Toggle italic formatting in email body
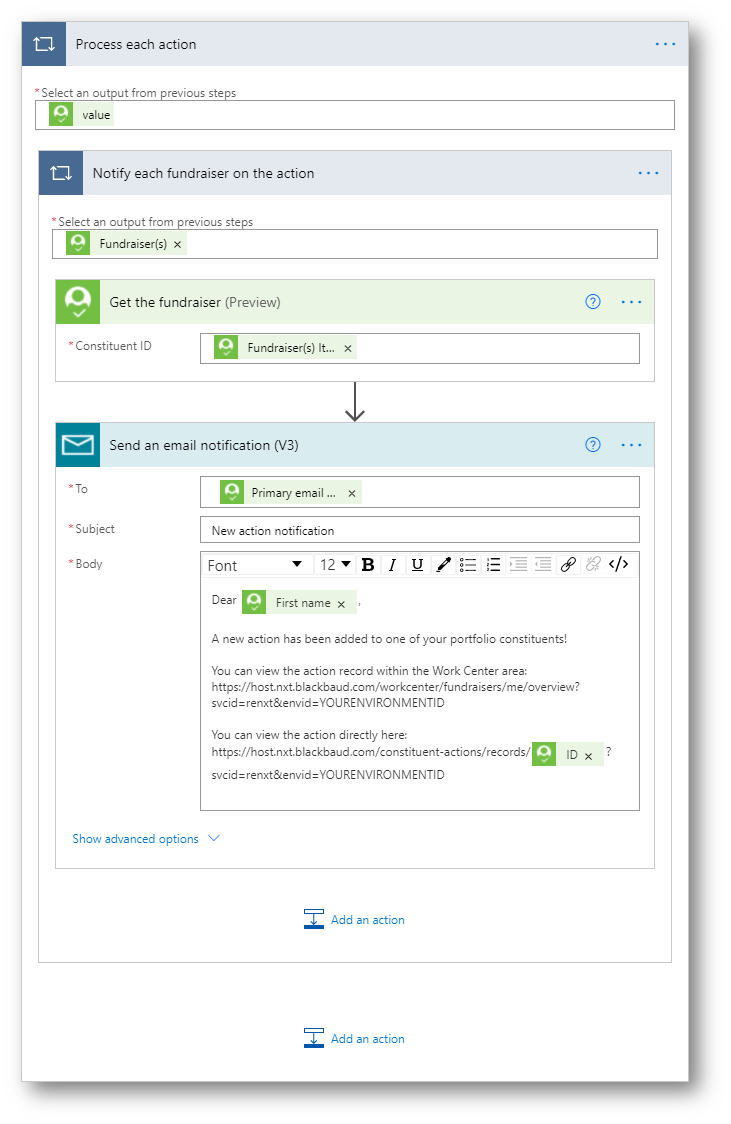The height and width of the screenshot is (1124, 731). click(x=392, y=565)
